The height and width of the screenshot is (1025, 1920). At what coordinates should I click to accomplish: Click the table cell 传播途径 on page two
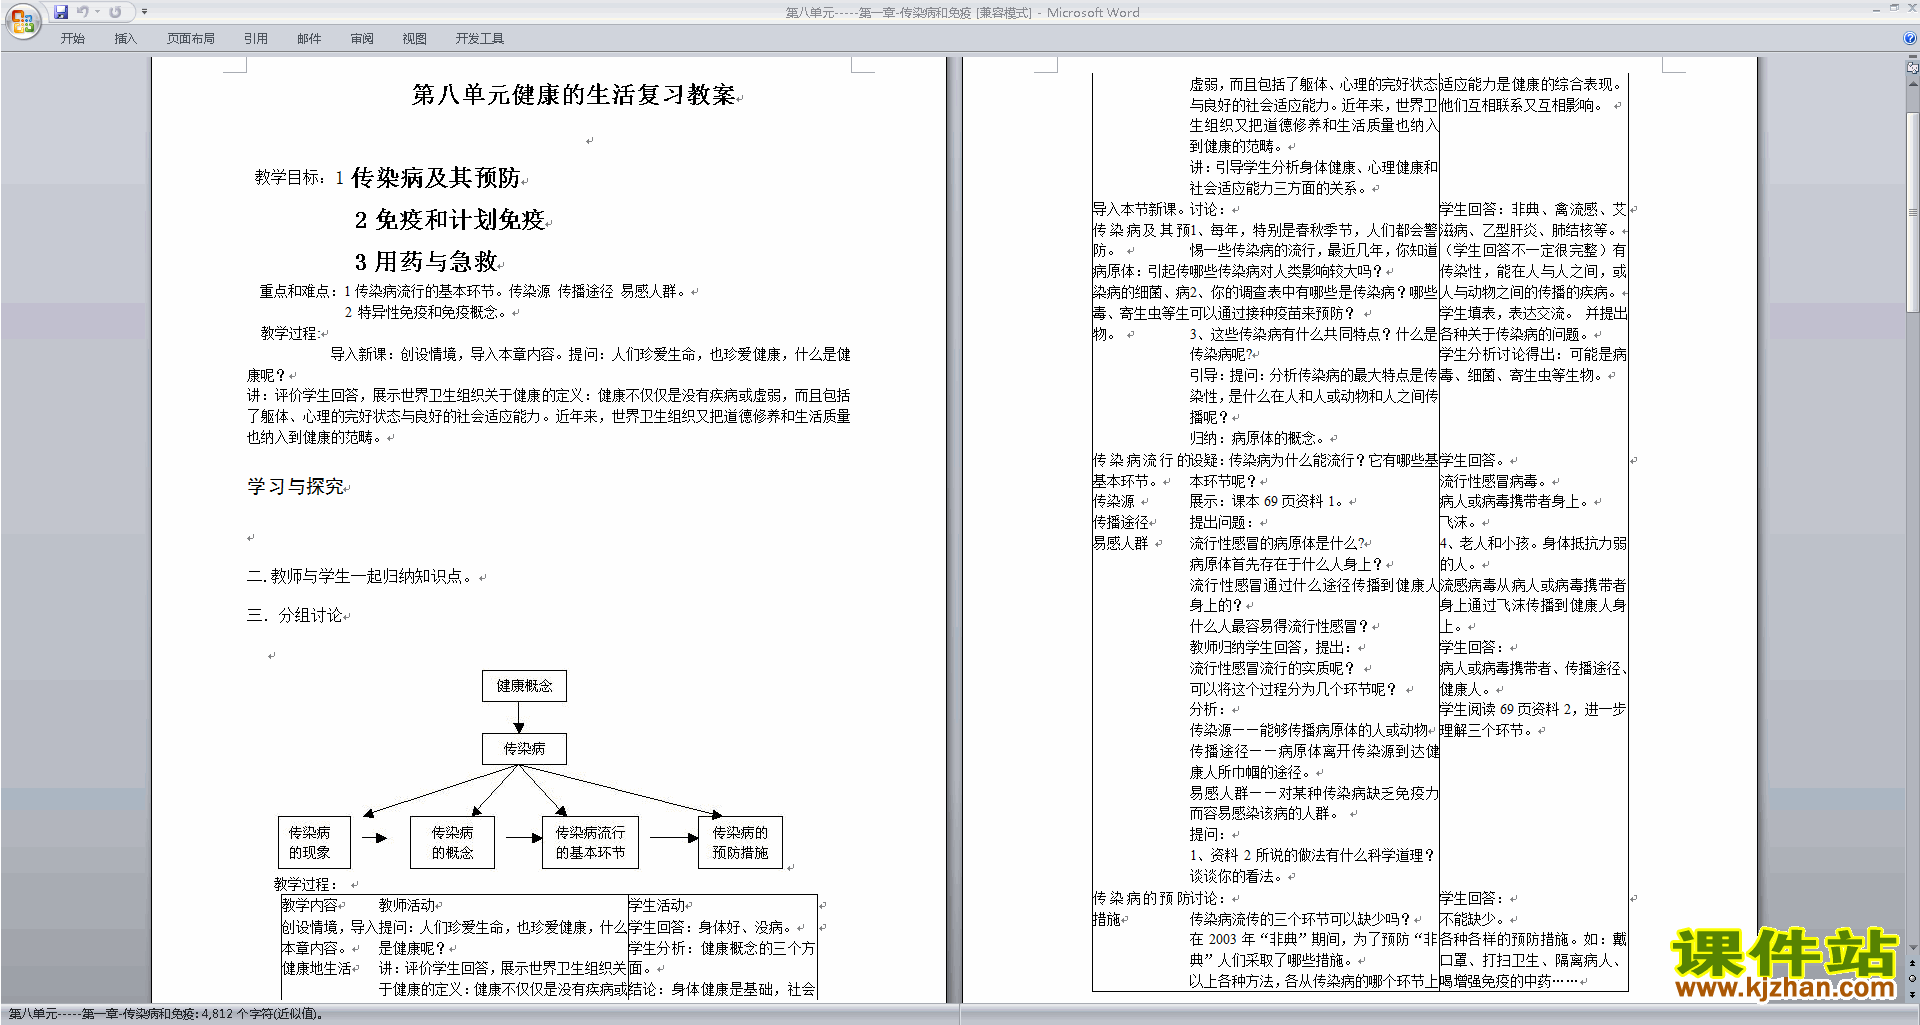point(1120,522)
